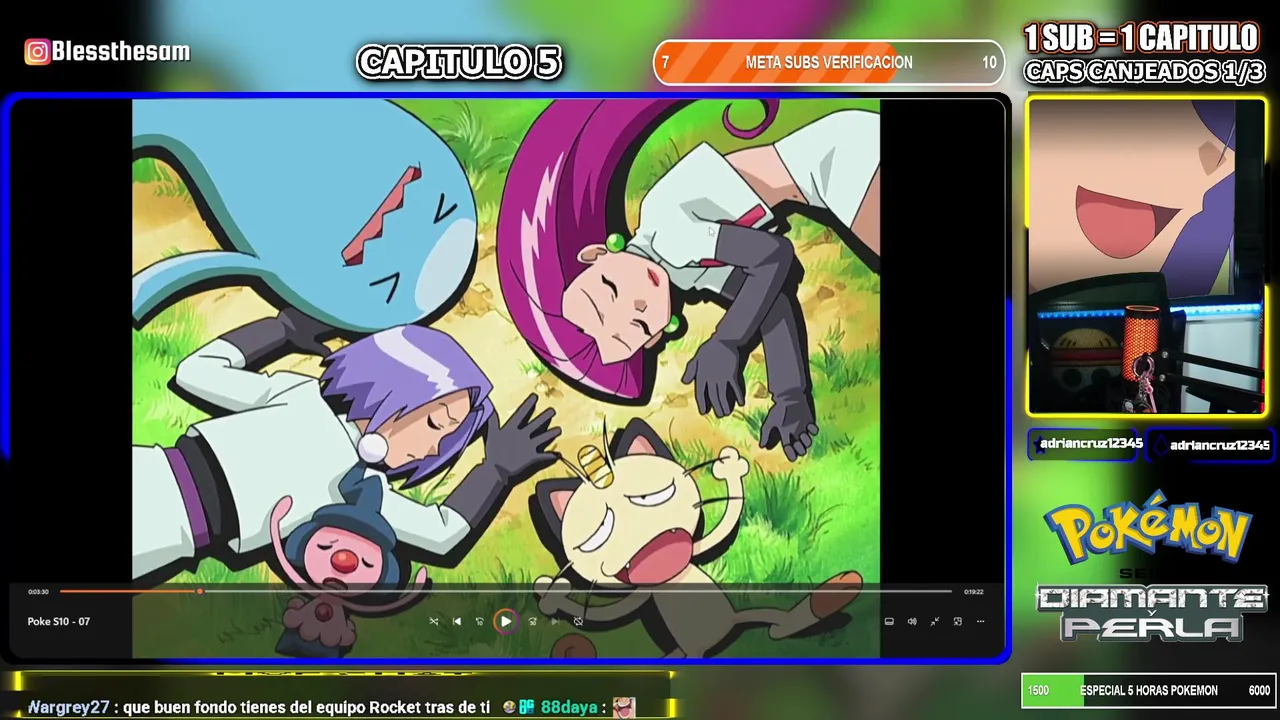
Task: Open the more options ellipsis menu
Action: coord(981,621)
